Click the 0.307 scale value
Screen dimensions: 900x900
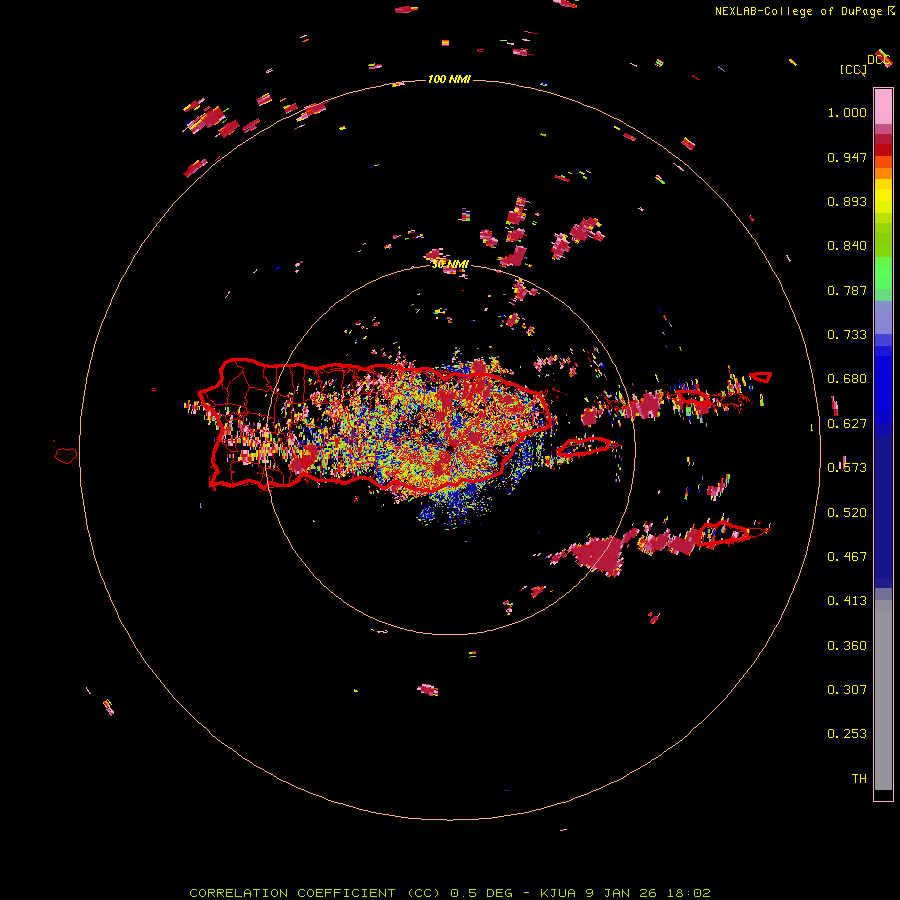pyautogui.click(x=847, y=690)
